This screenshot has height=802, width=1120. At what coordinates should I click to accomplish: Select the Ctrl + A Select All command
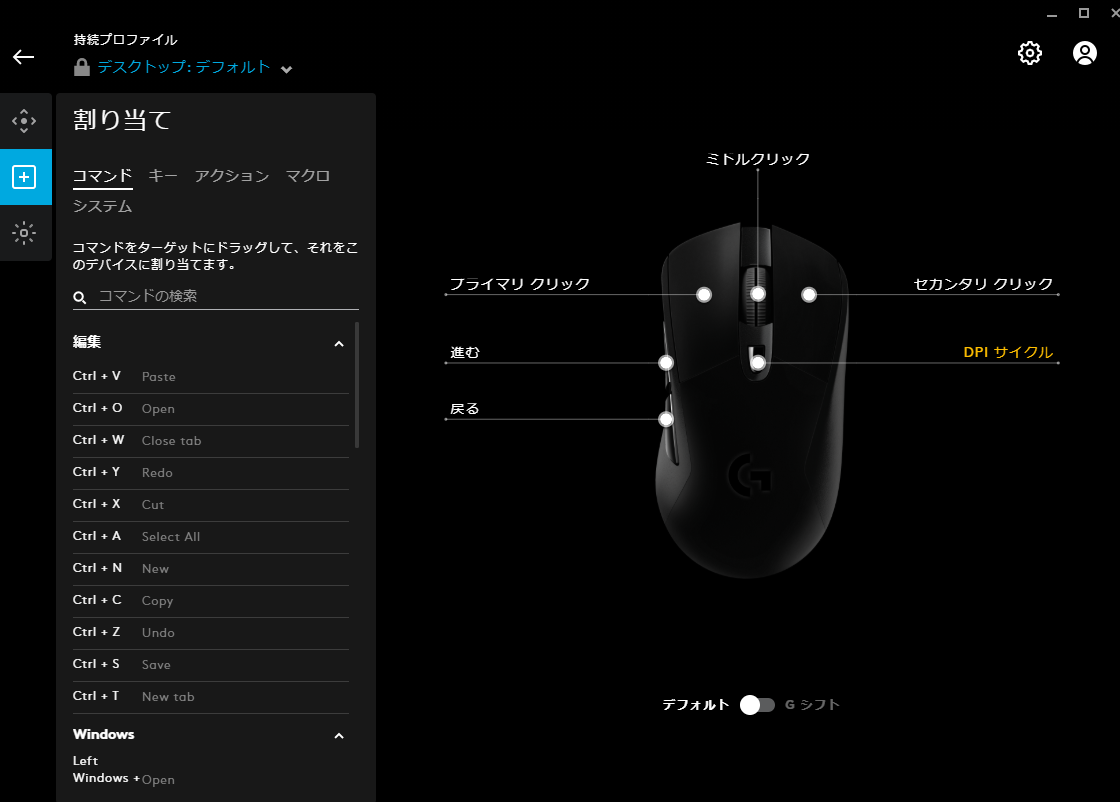(x=211, y=537)
